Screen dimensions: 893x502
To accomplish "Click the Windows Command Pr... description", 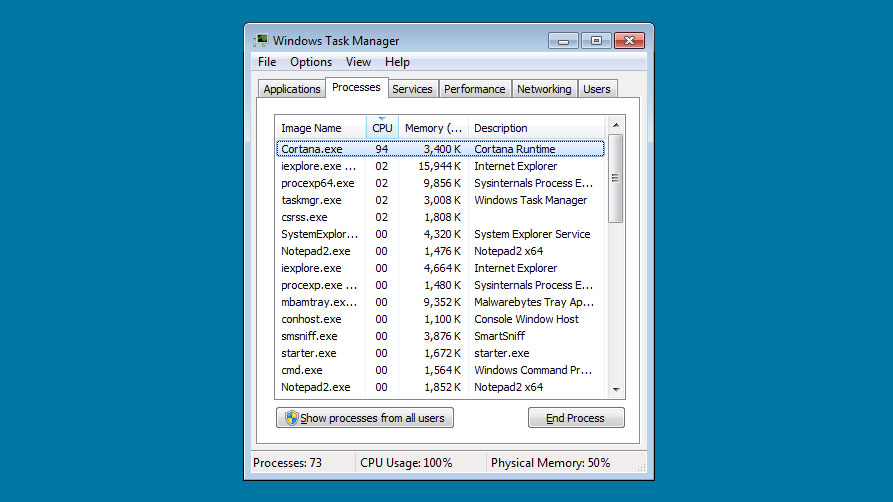I will (x=532, y=370).
